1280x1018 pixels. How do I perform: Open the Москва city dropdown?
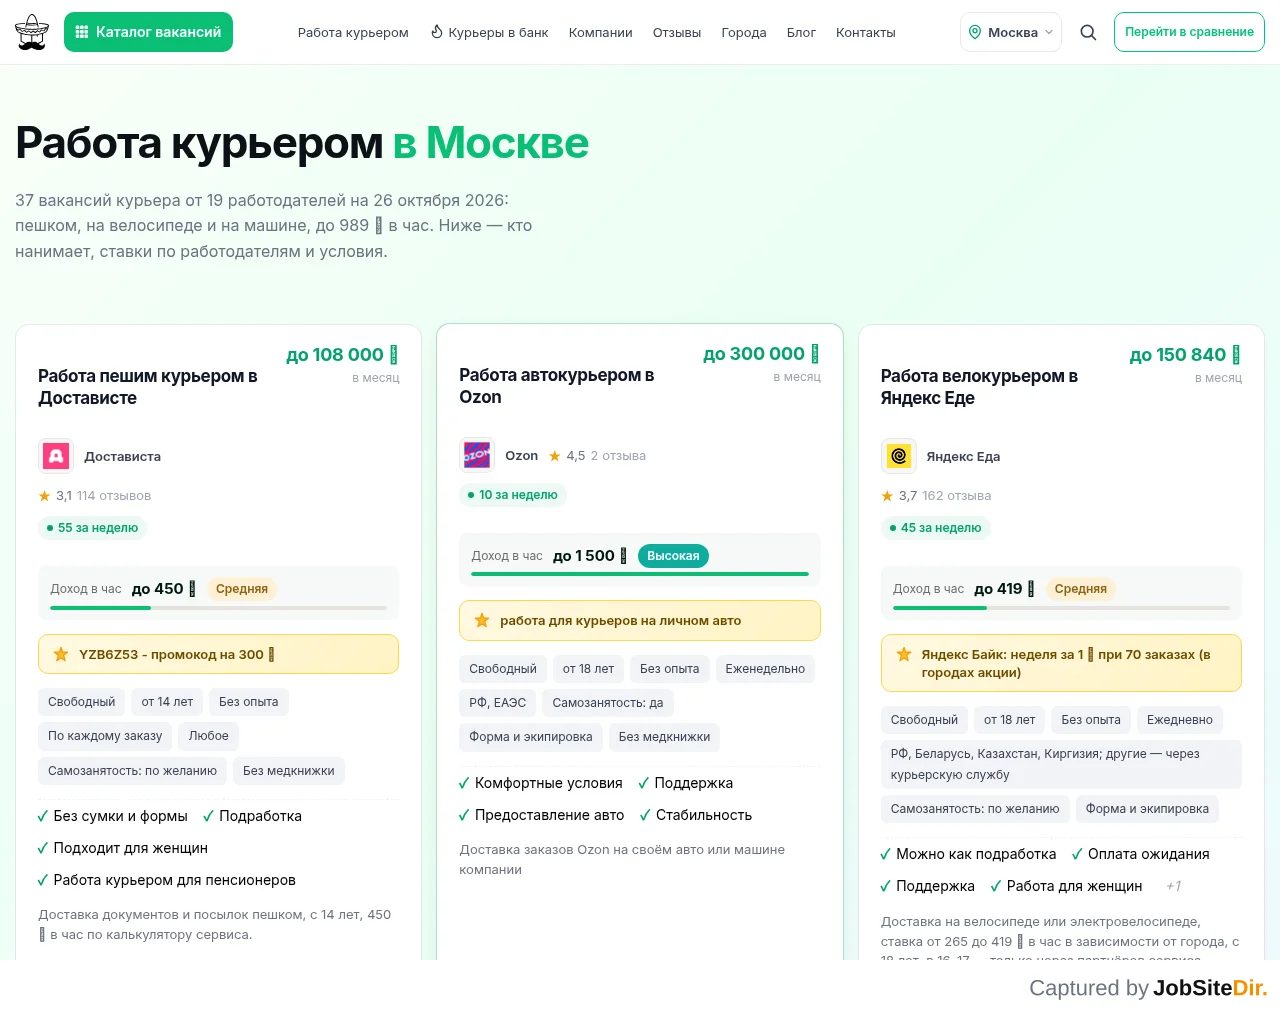(1011, 32)
